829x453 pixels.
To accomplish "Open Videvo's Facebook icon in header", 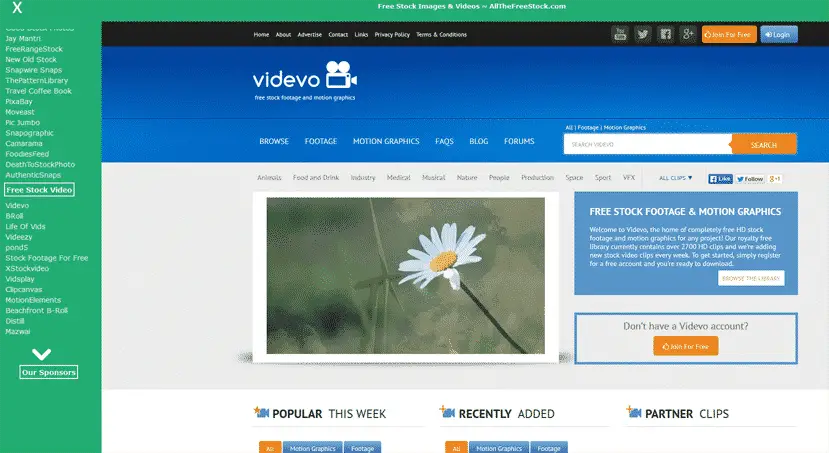I will [666, 34].
